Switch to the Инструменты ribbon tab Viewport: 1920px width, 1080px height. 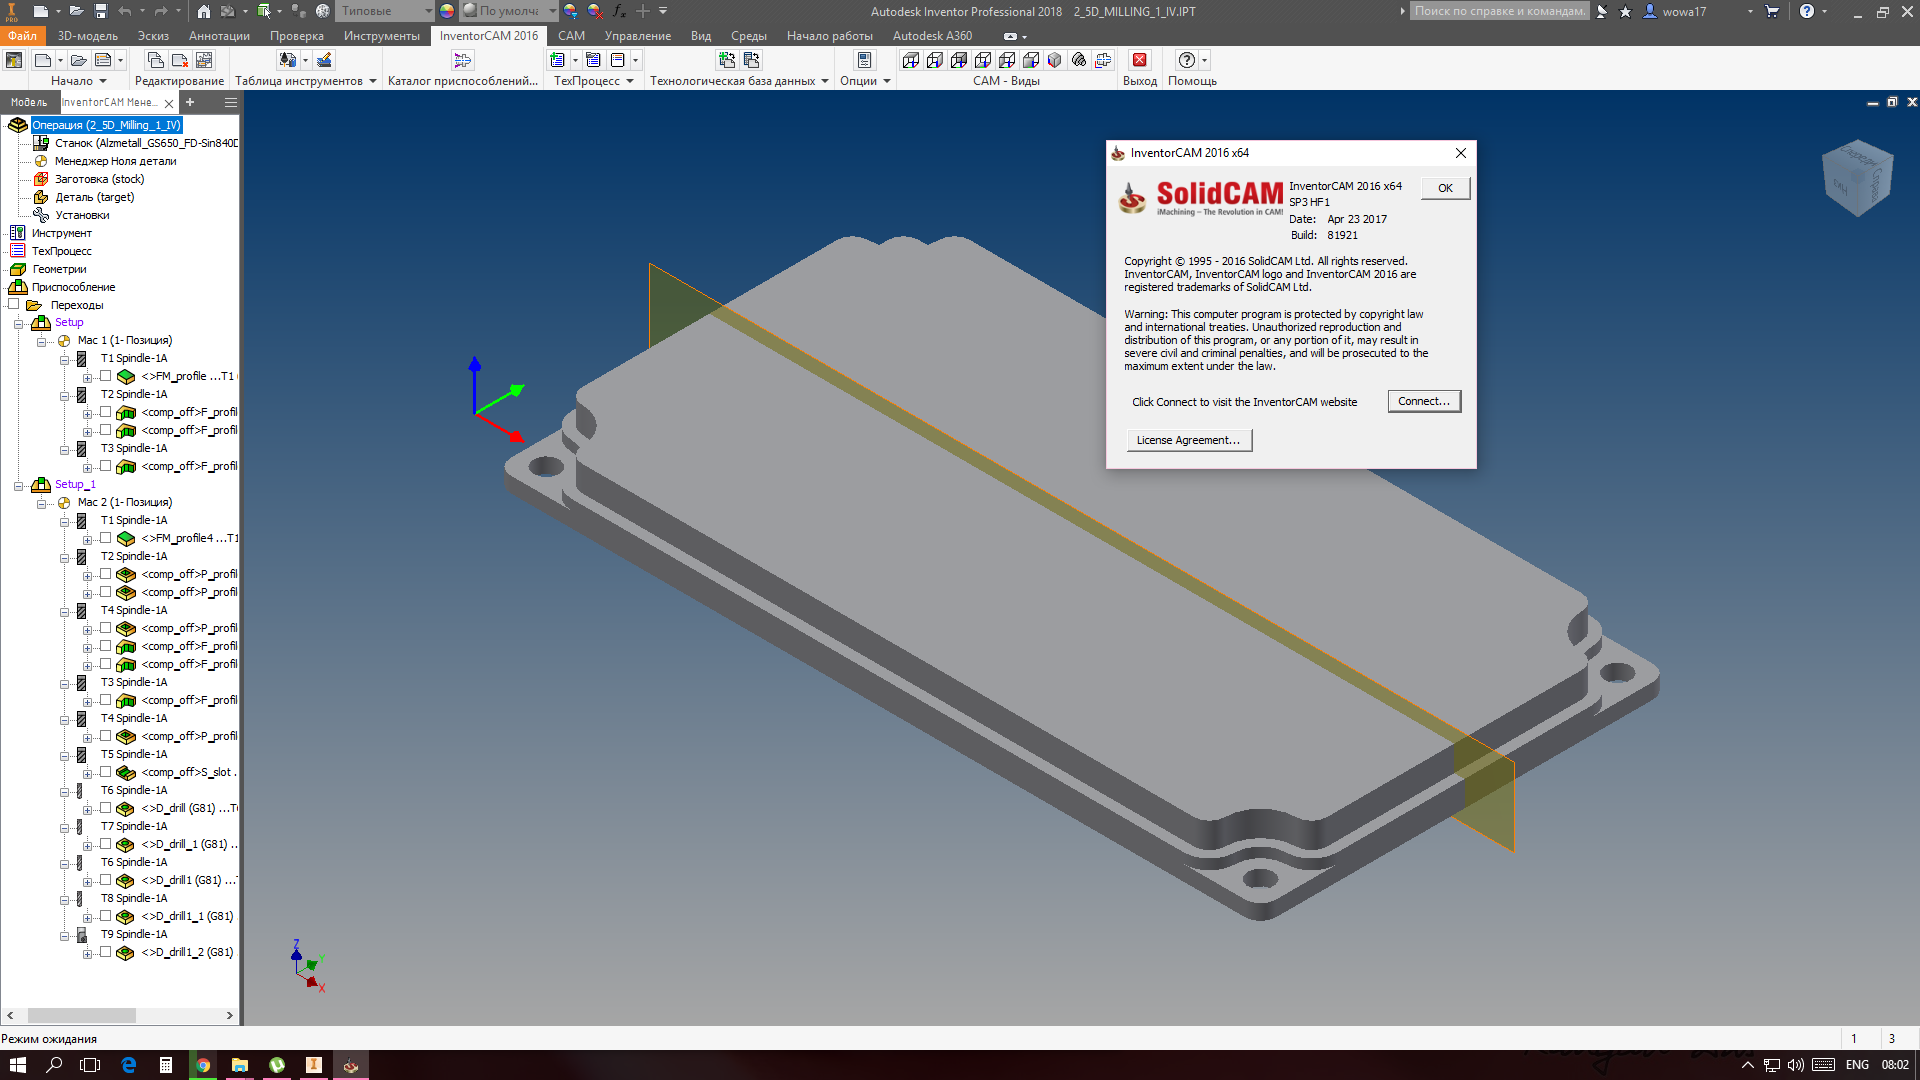point(382,36)
